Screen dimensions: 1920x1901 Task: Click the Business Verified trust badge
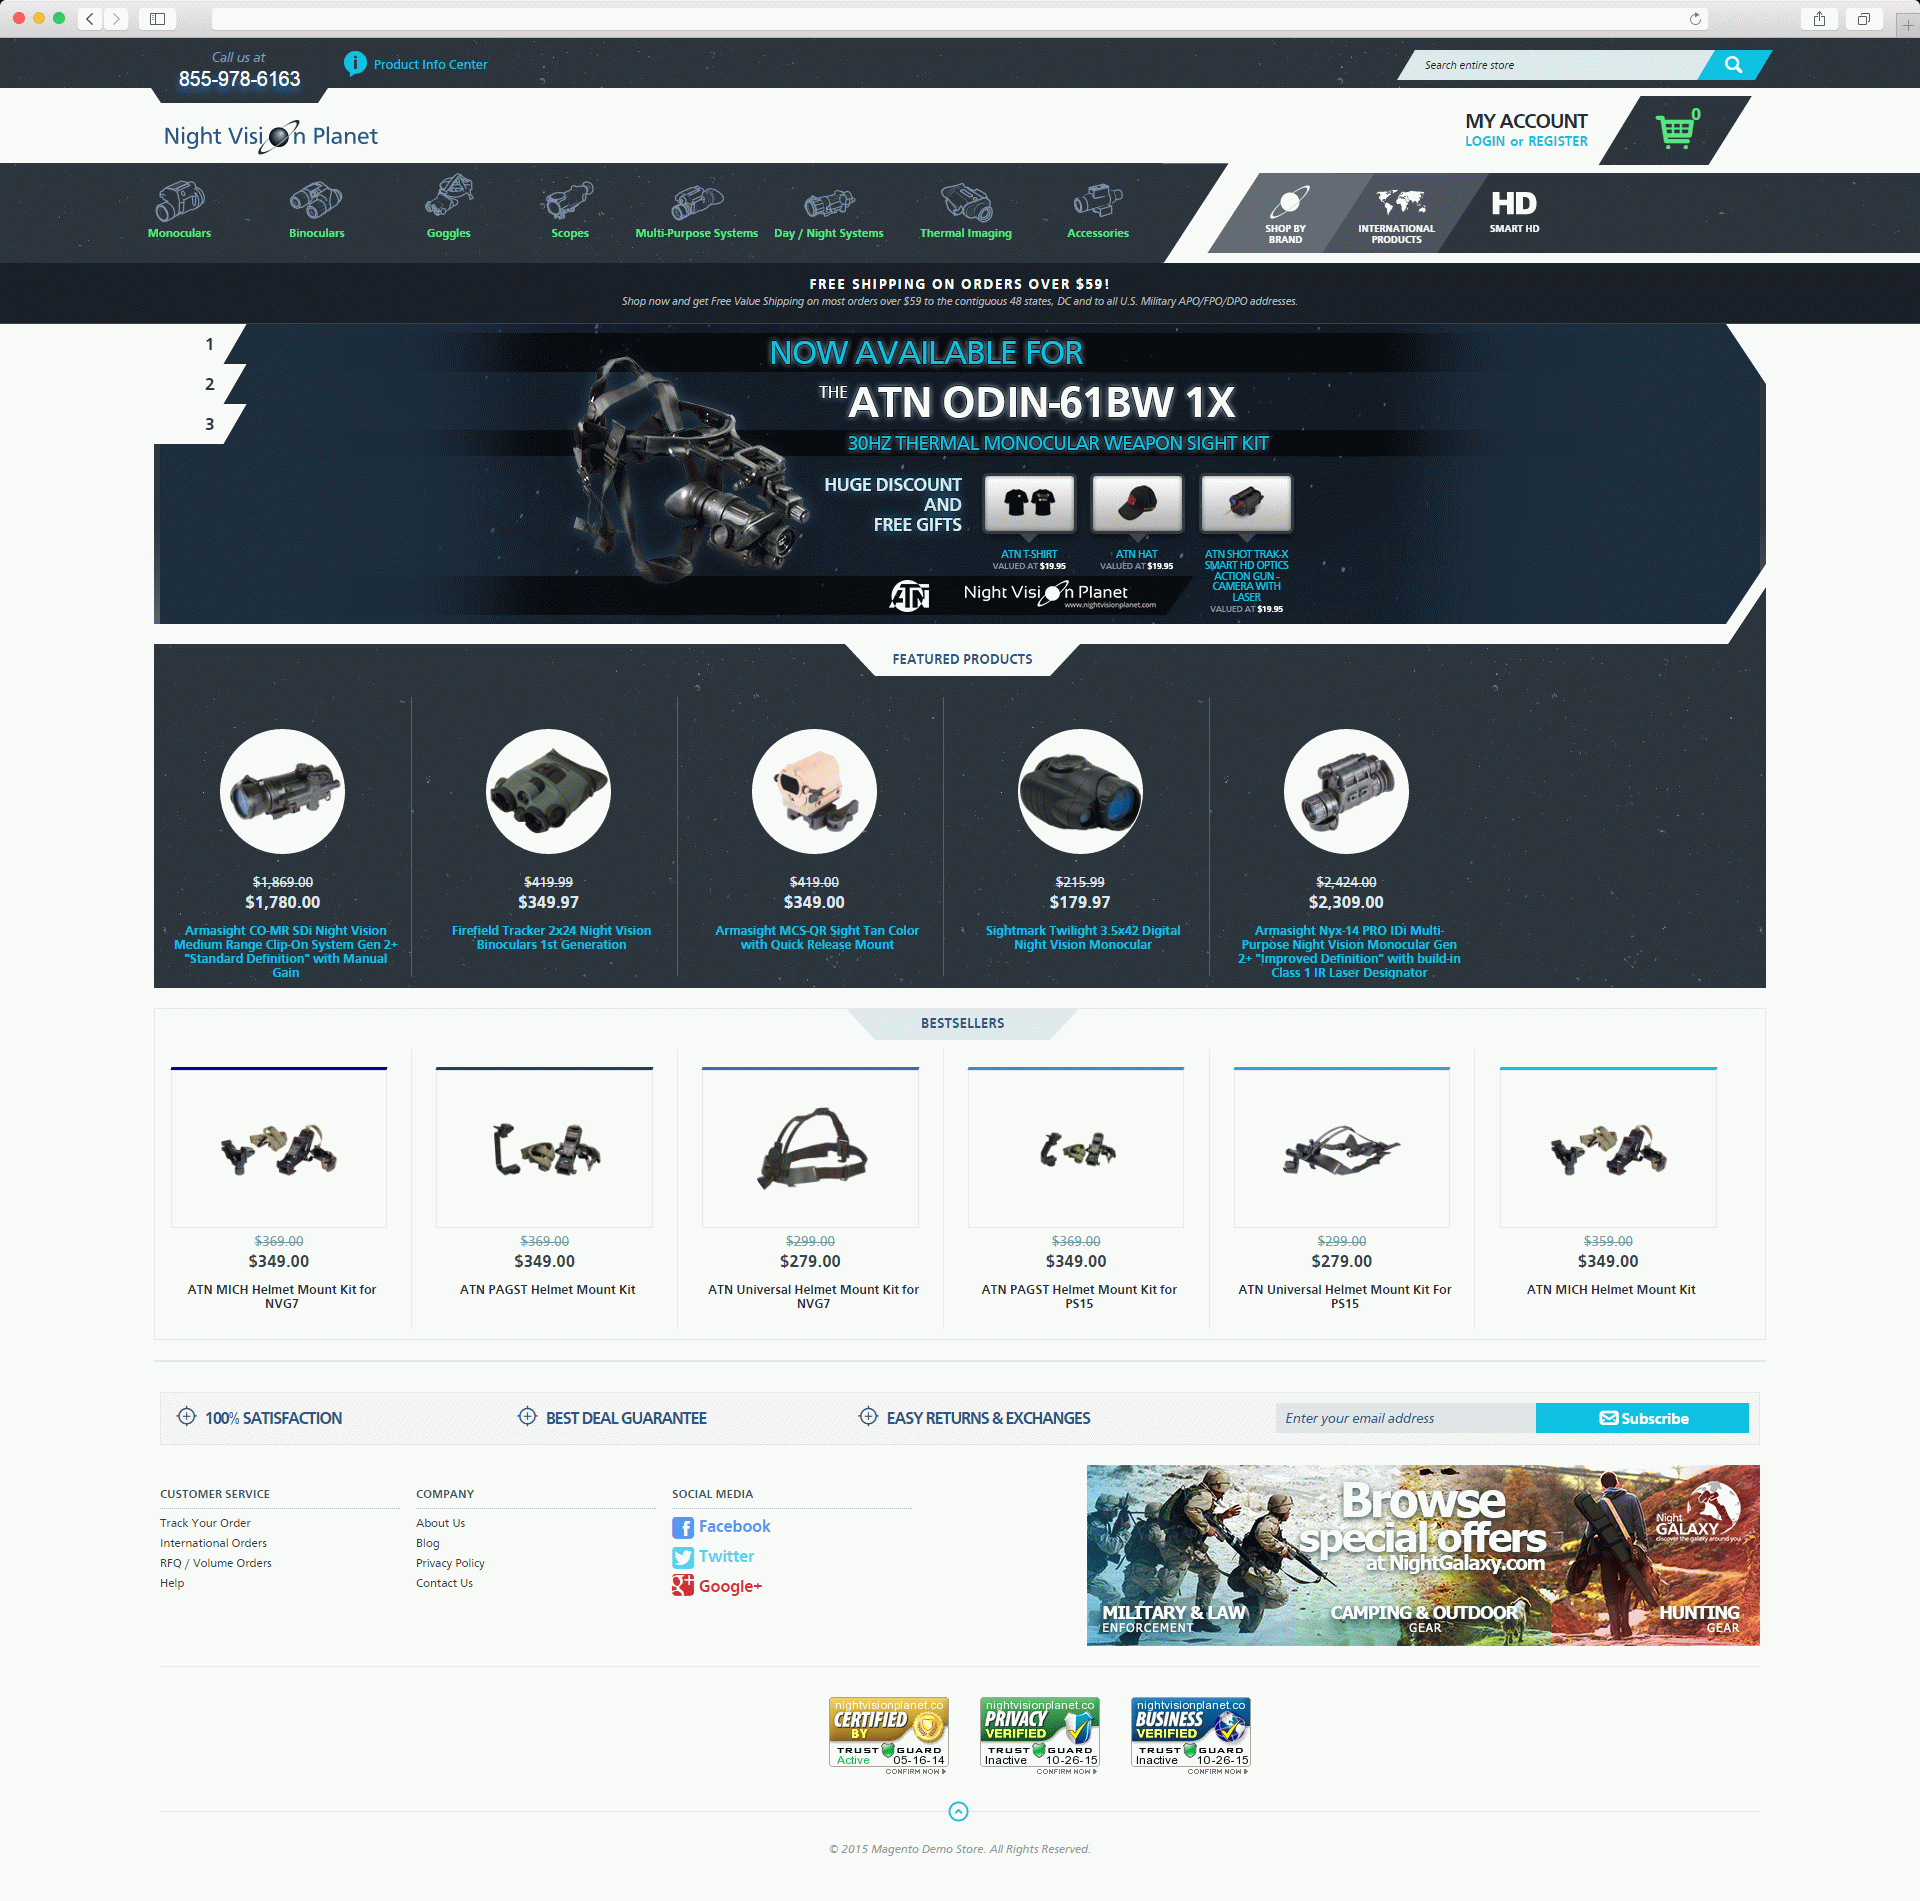(1190, 1737)
